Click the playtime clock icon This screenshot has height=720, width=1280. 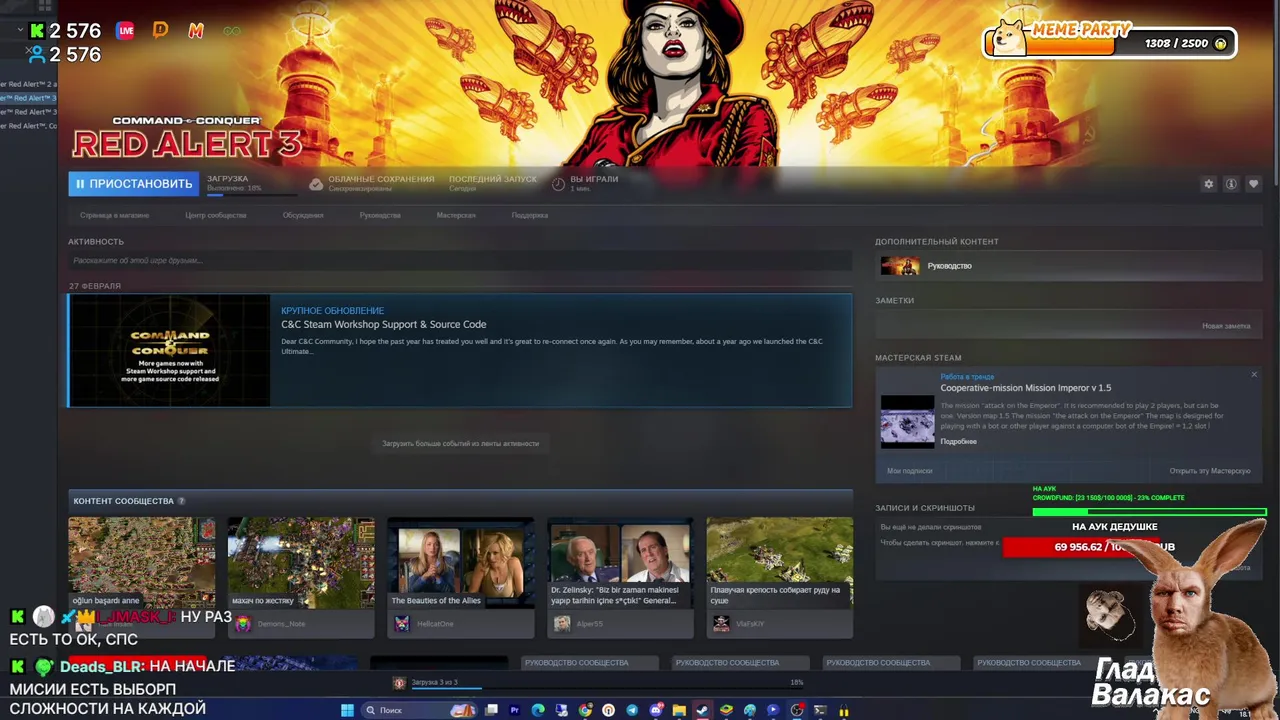click(x=558, y=183)
